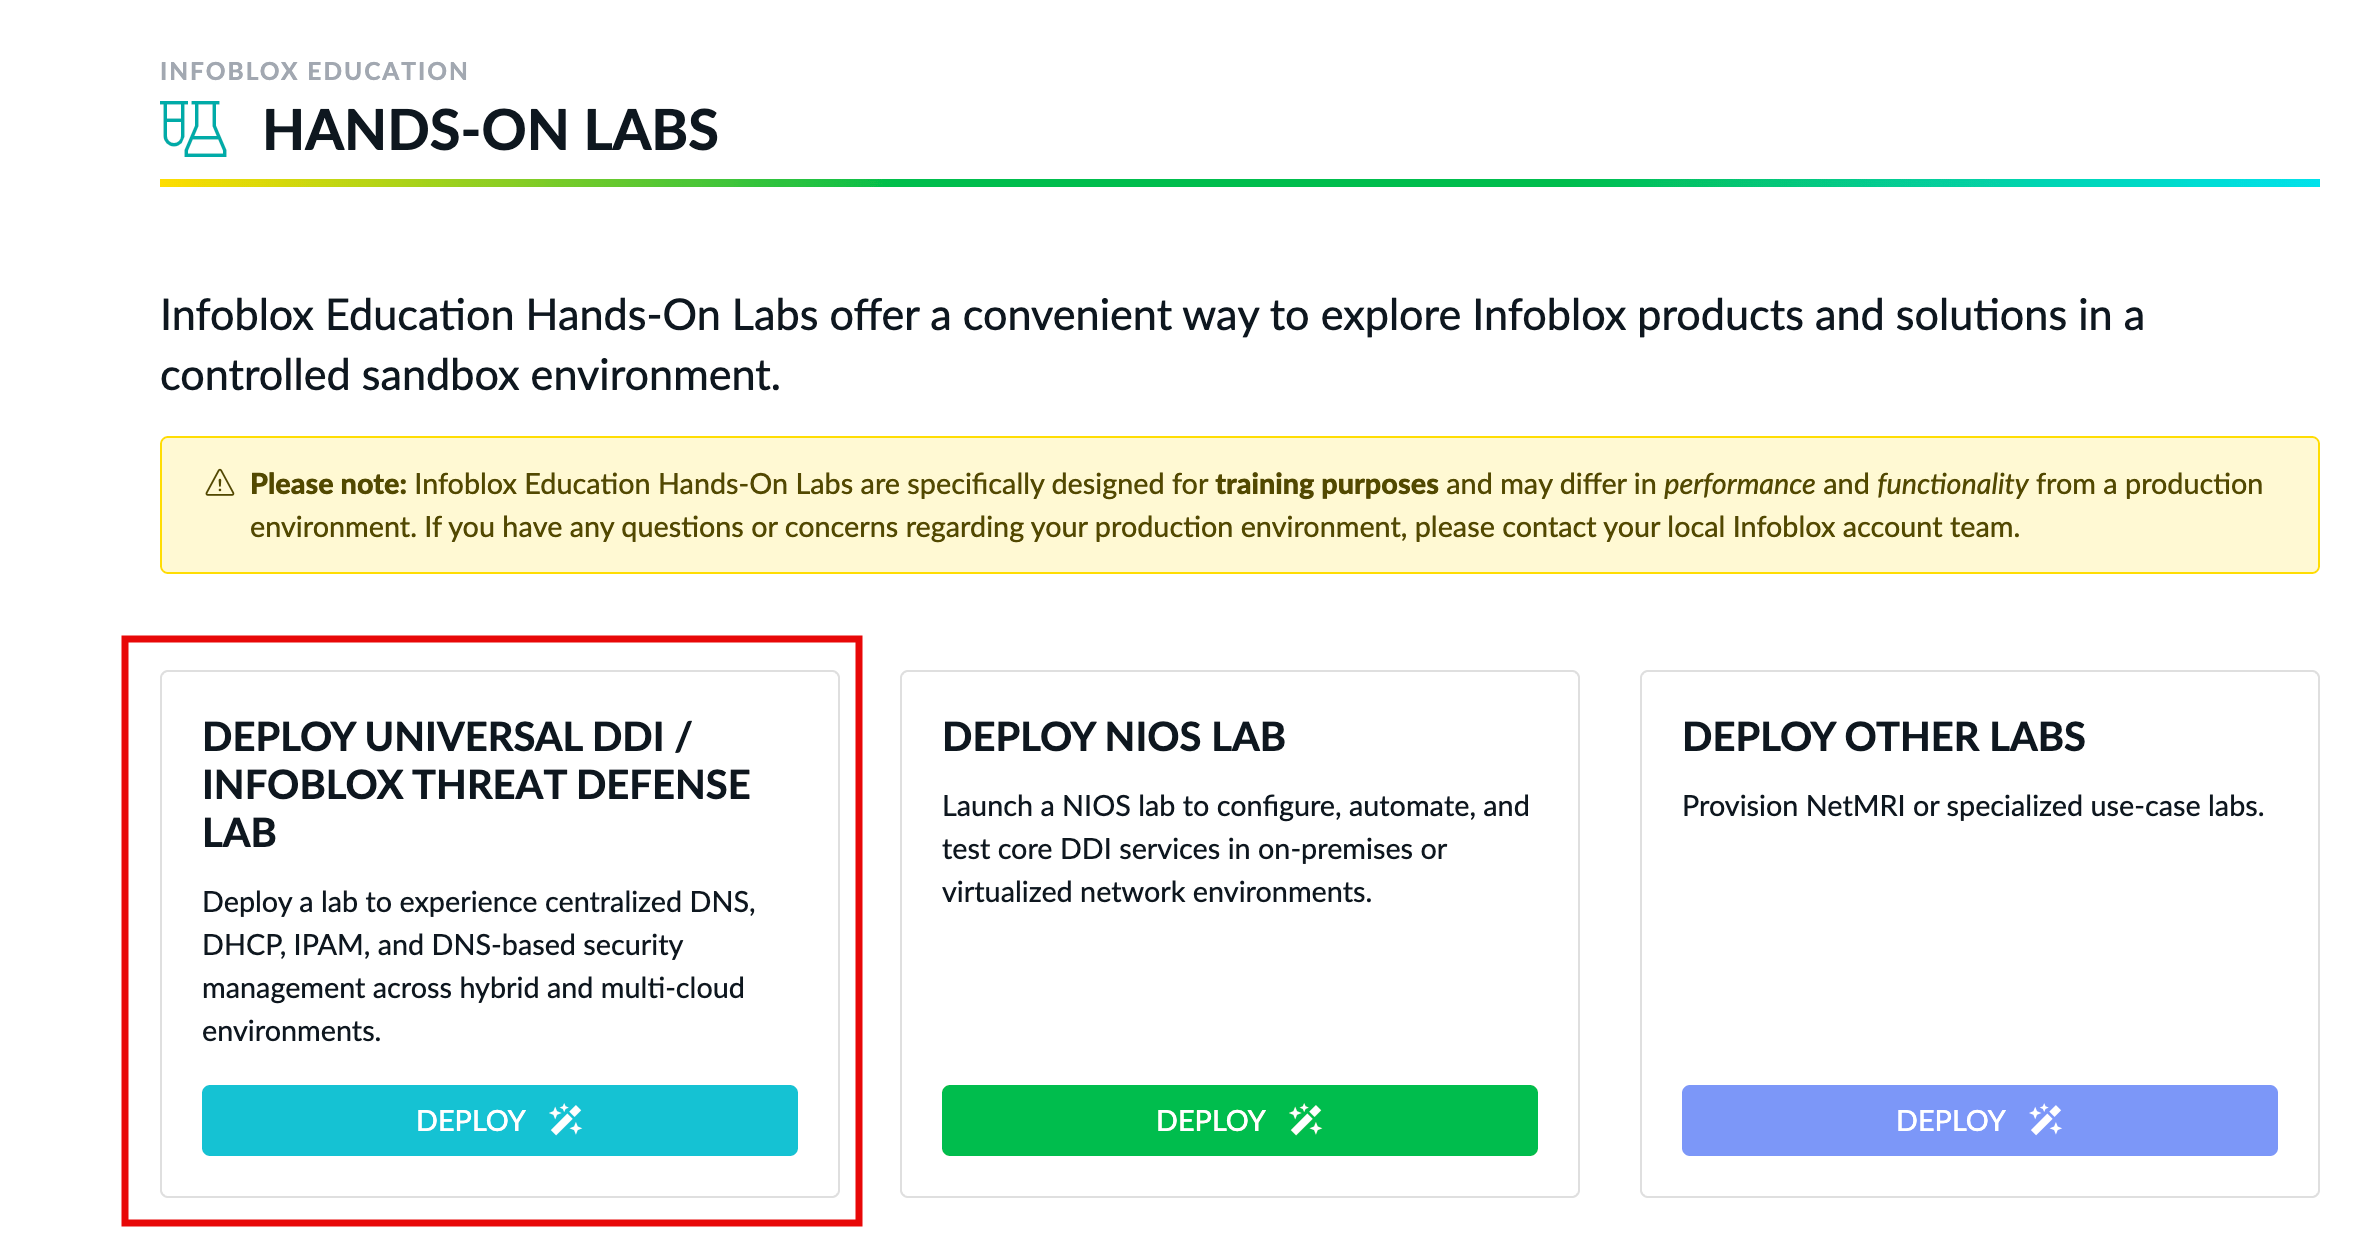2380x1260 pixels.
Task: Click the Universal DDI card description text
Action: coord(478,966)
